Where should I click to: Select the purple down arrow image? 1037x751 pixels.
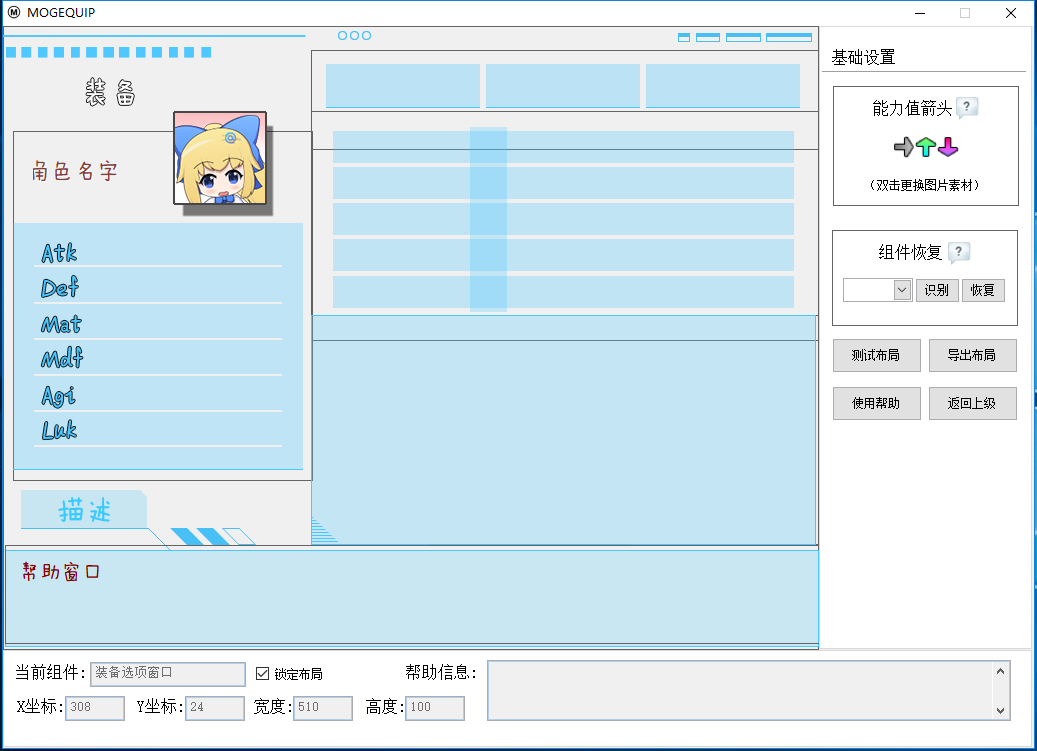[x=948, y=147]
